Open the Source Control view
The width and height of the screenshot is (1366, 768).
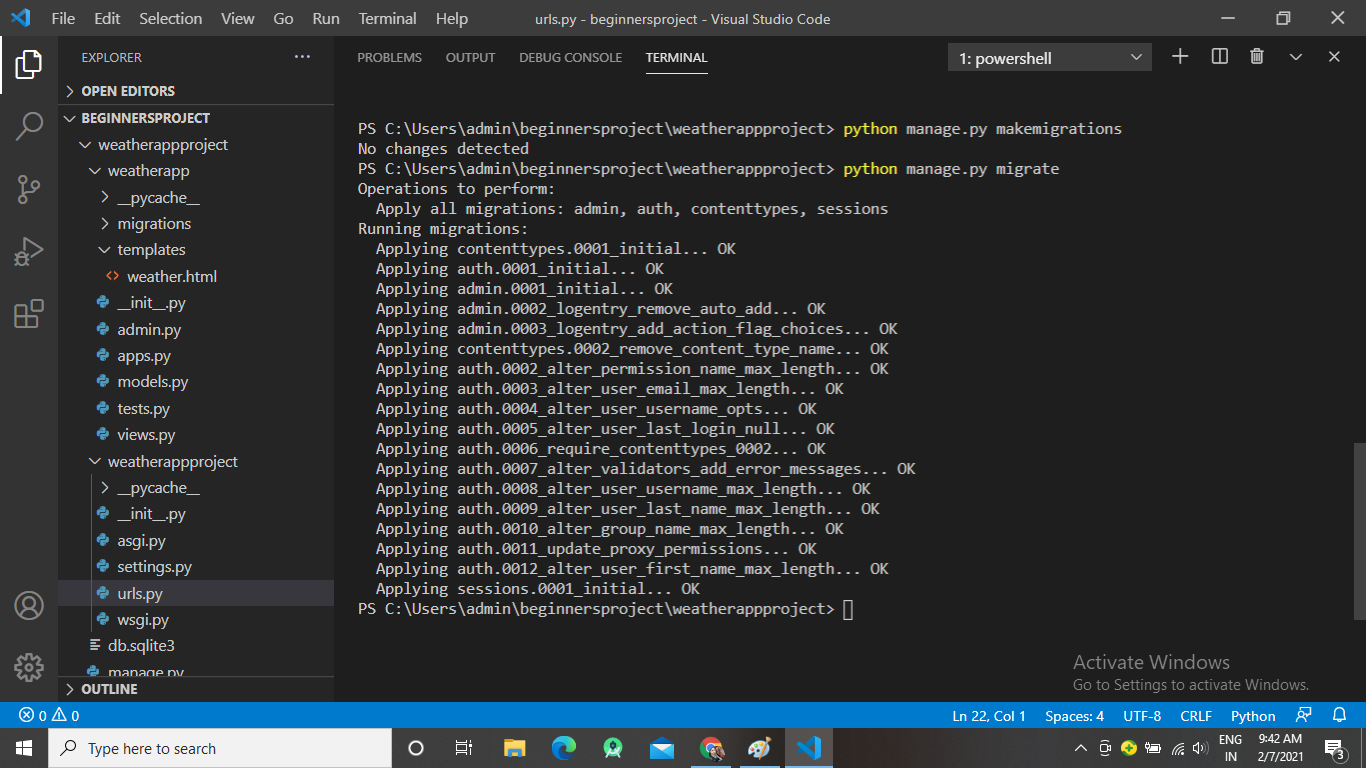coord(29,189)
